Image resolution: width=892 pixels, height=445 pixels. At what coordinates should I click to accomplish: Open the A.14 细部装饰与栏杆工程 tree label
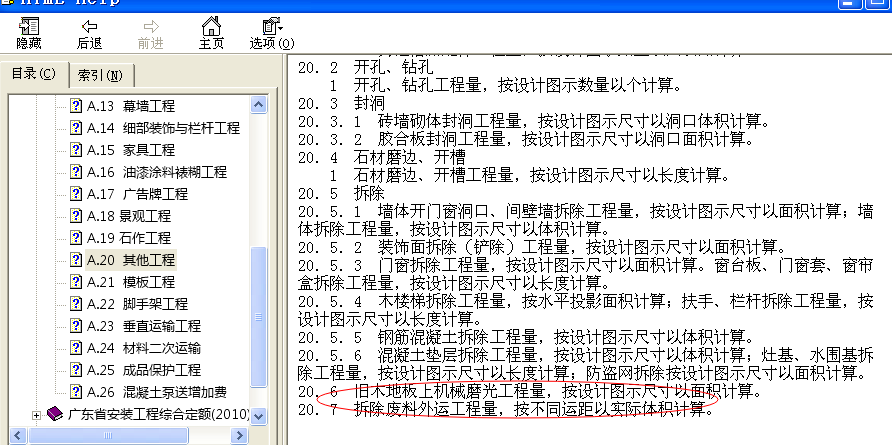point(163,128)
